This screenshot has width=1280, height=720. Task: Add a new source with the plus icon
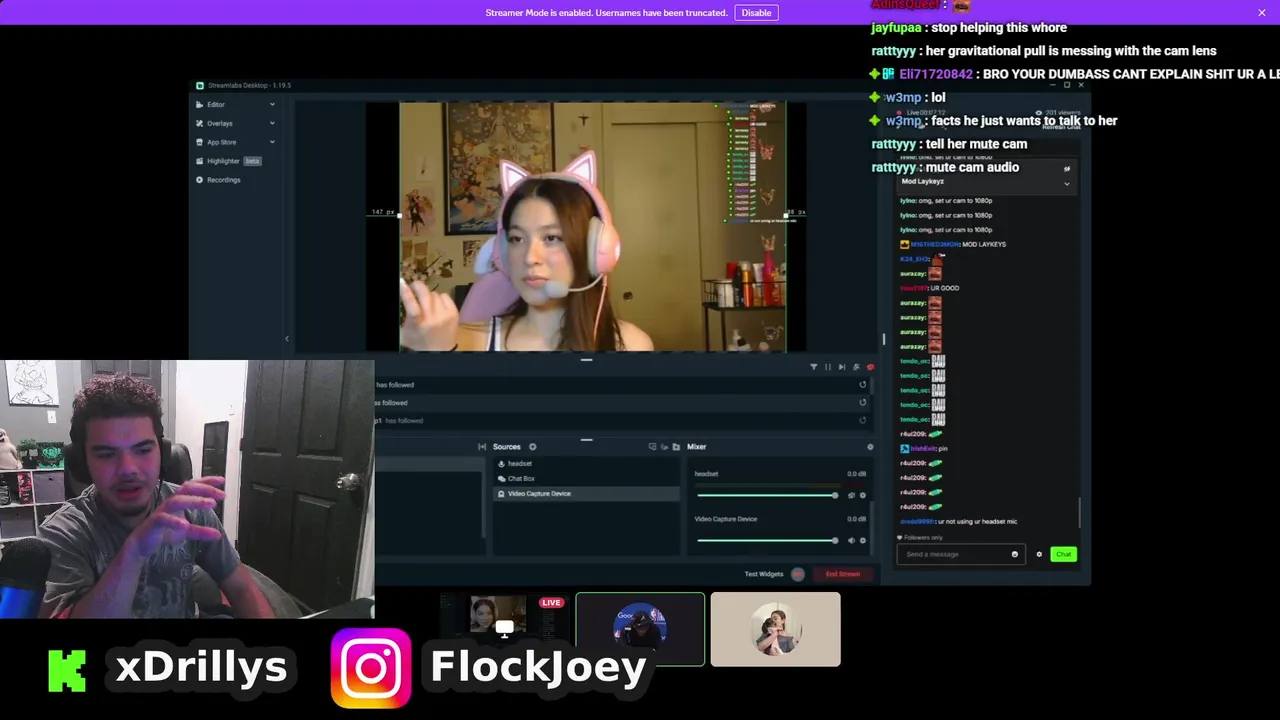[532, 447]
